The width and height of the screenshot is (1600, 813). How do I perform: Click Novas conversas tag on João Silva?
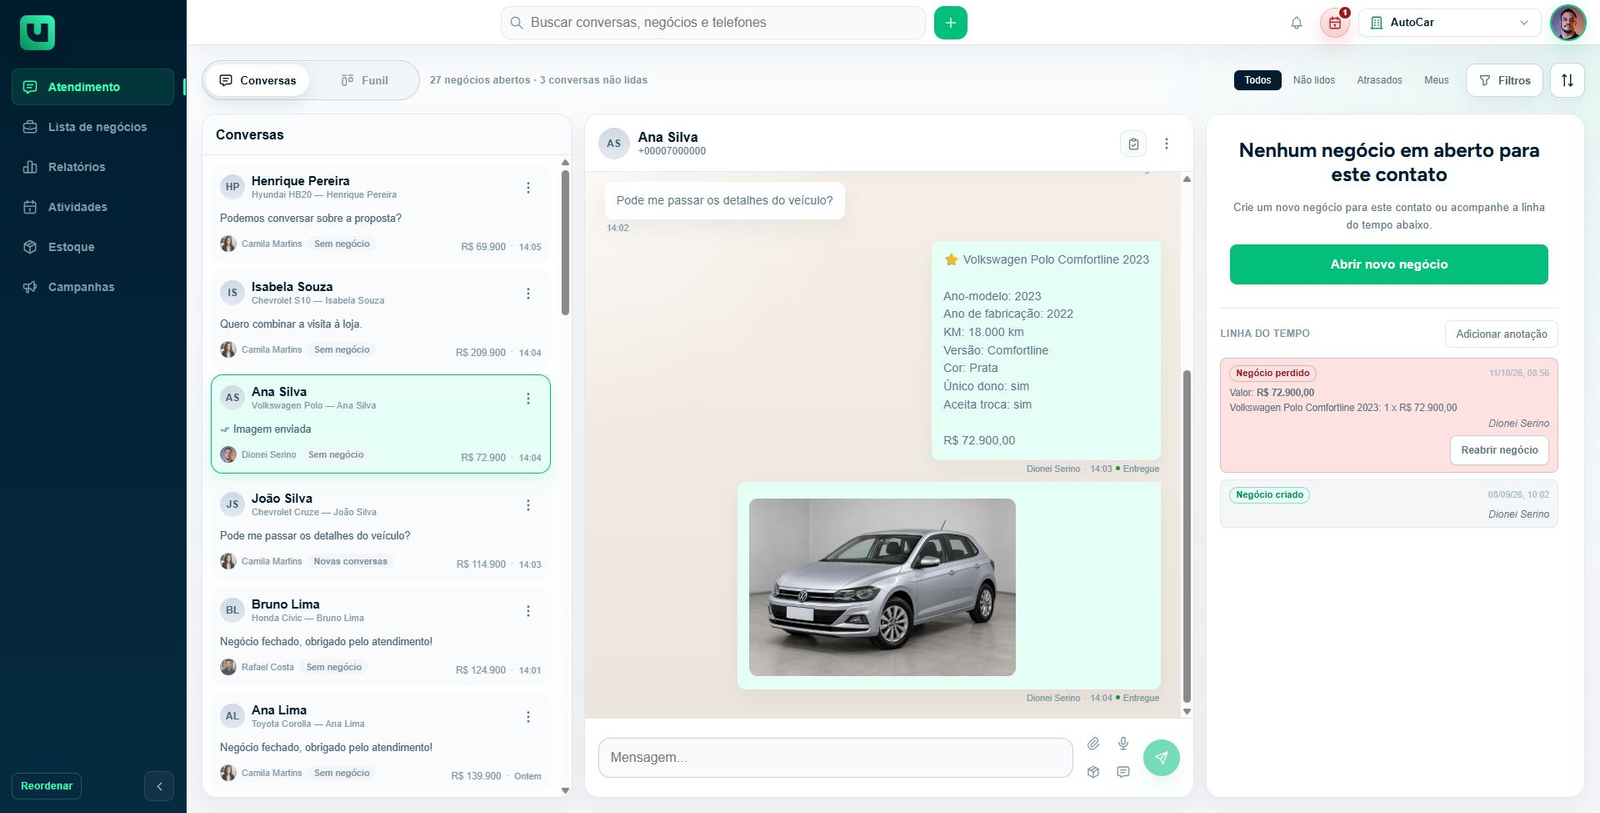tap(350, 562)
